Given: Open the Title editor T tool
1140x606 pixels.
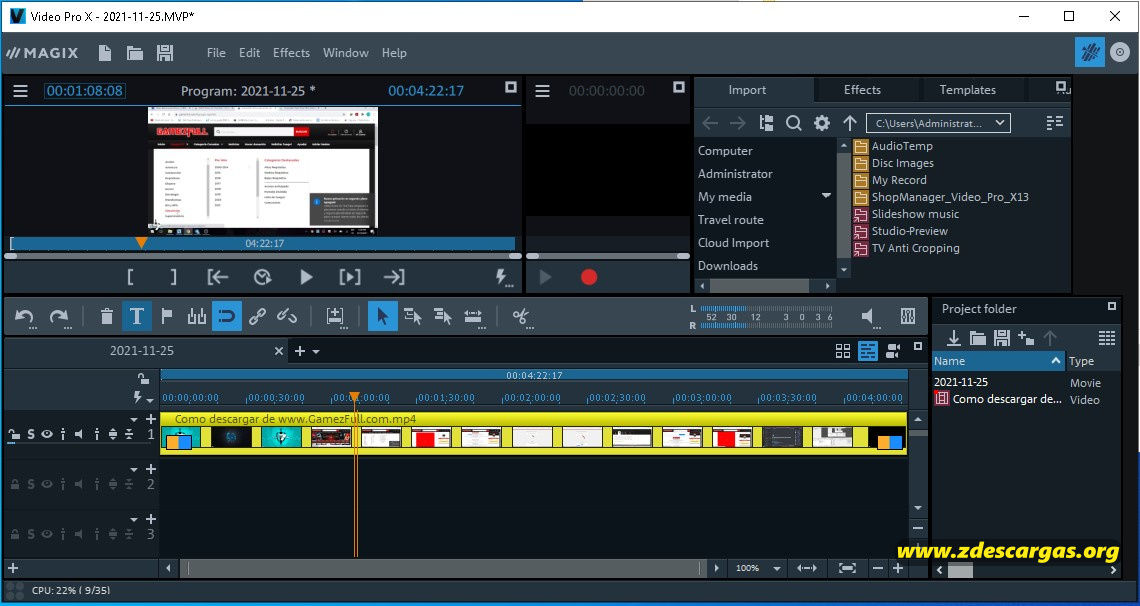Looking at the screenshot, I should 137,316.
